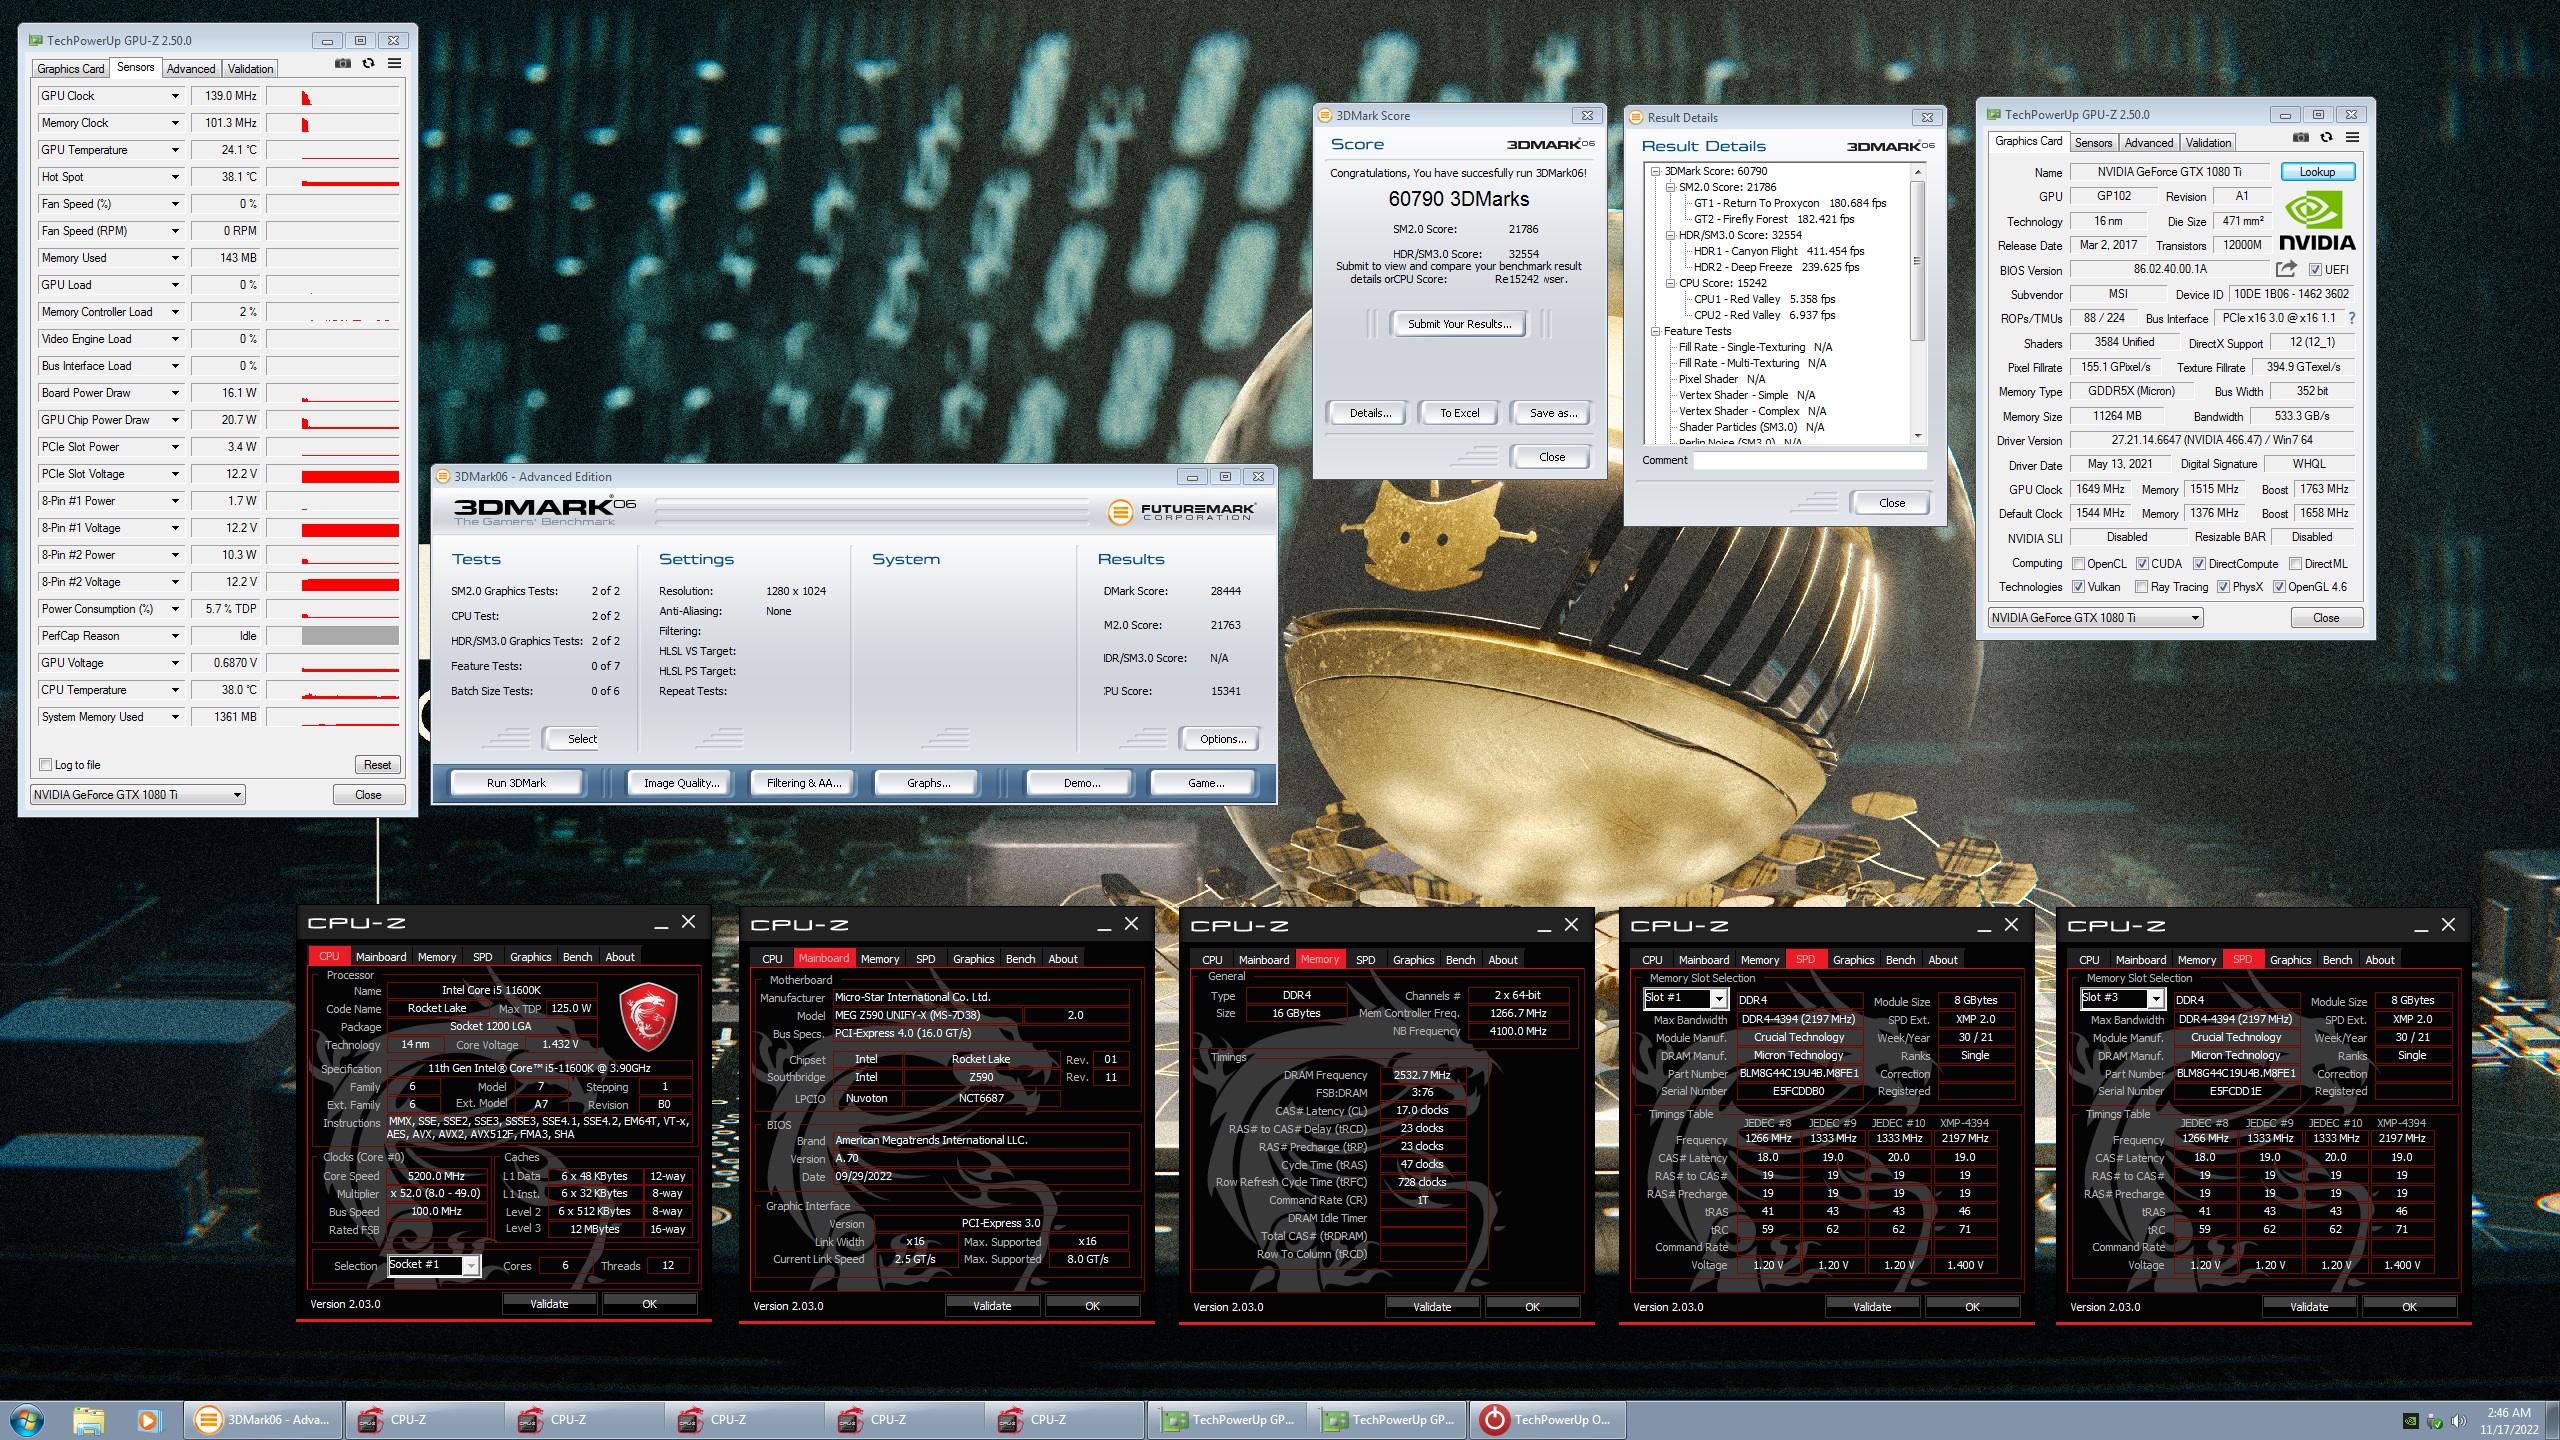
Task: Switch to 3DMark06 taskbar button
Action: click(264, 1420)
